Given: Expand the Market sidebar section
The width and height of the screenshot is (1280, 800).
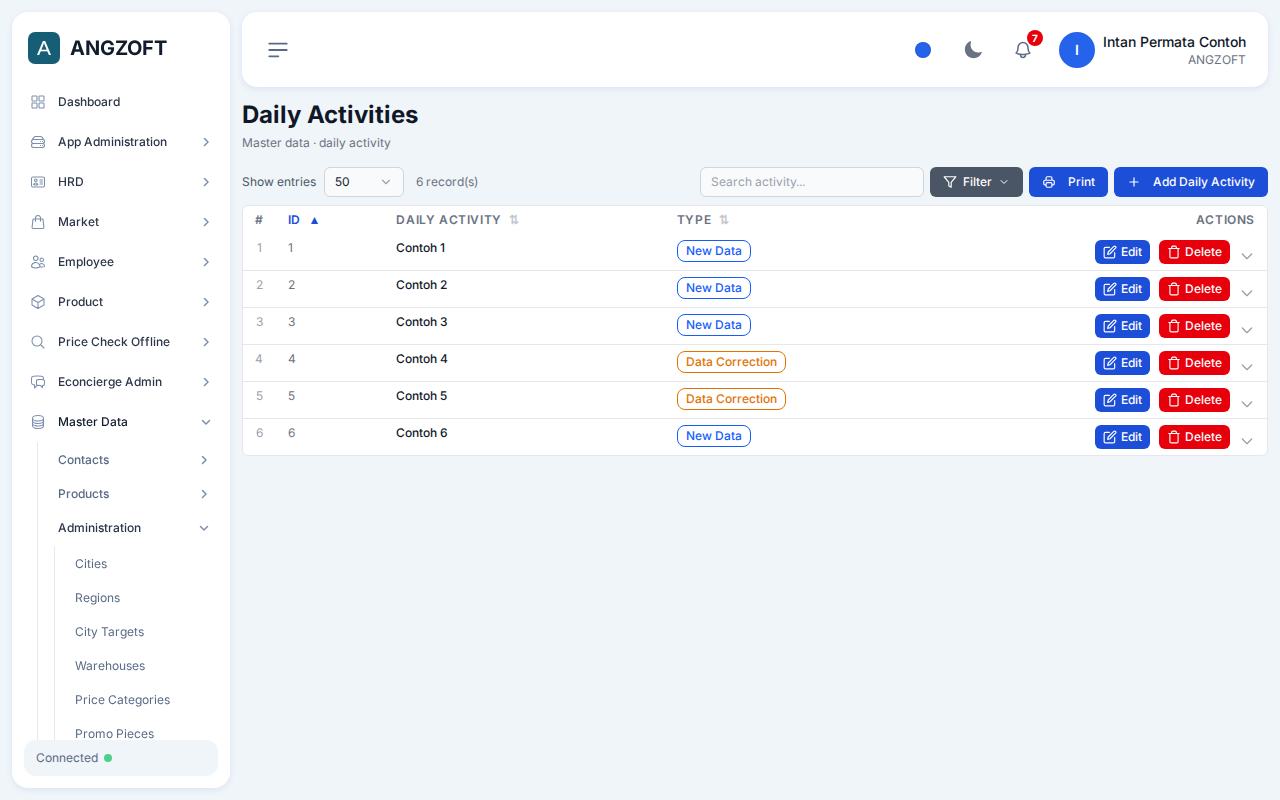Looking at the screenshot, I should (x=121, y=222).
